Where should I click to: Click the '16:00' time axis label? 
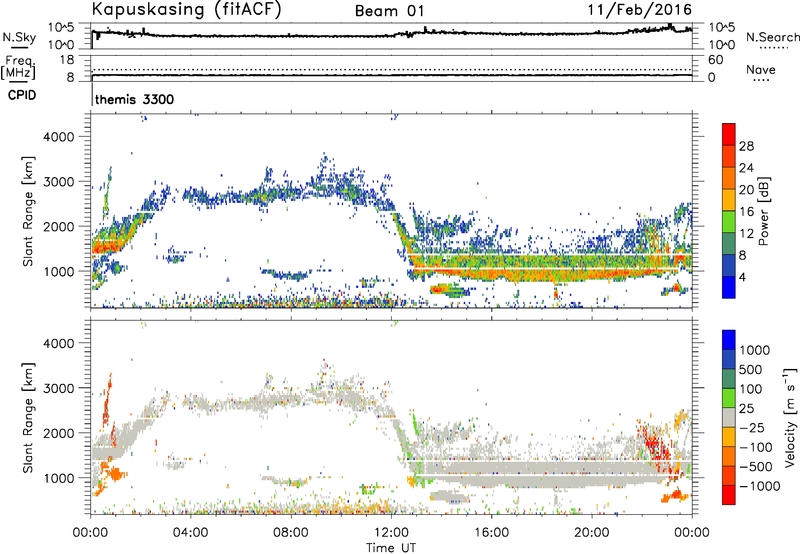click(491, 533)
